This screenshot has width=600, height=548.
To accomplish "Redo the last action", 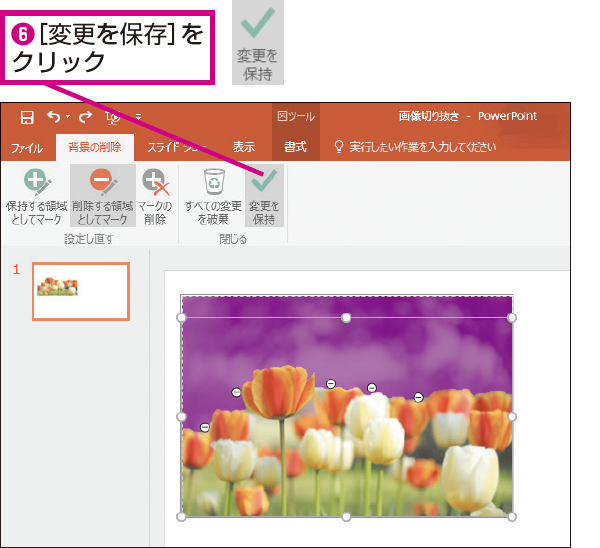I will click(85, 117).
